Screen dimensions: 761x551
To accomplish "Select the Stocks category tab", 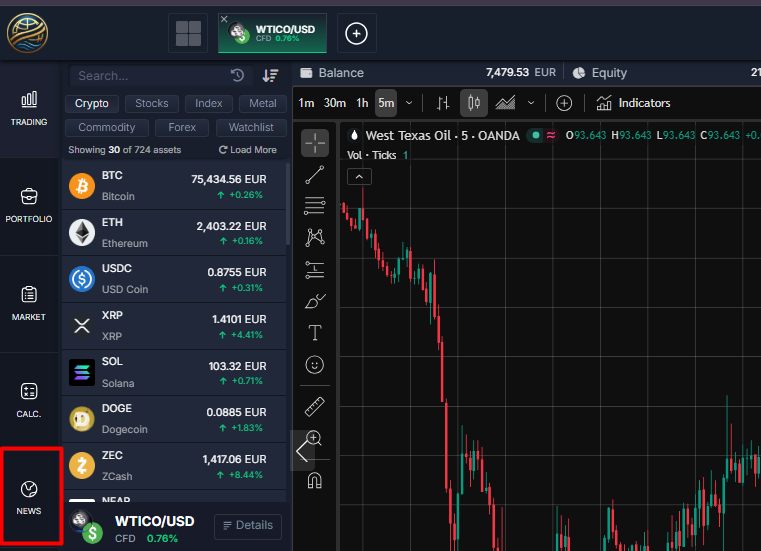I will click(x=152, y=103).
